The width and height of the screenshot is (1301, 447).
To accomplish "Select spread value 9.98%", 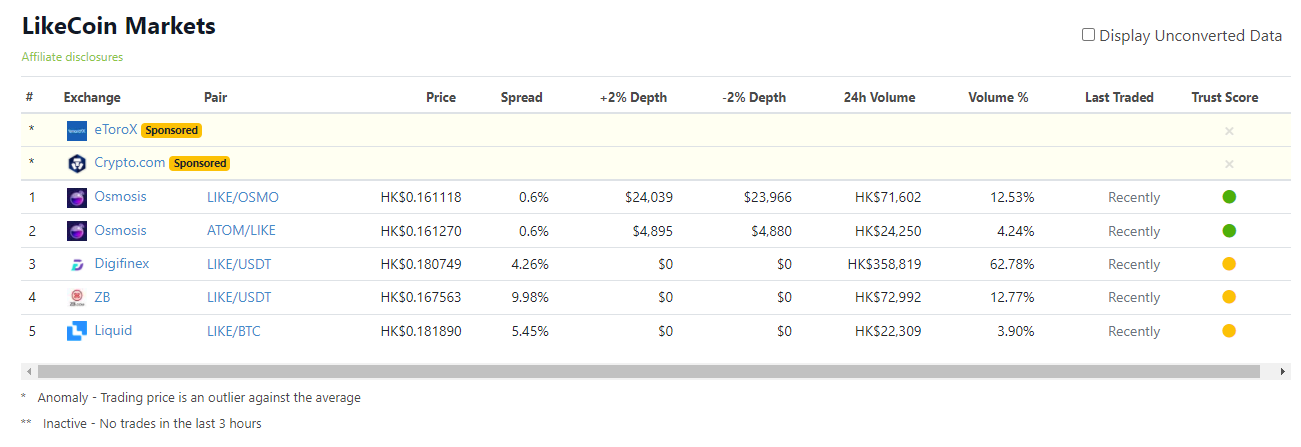I will tap(530, 297).
